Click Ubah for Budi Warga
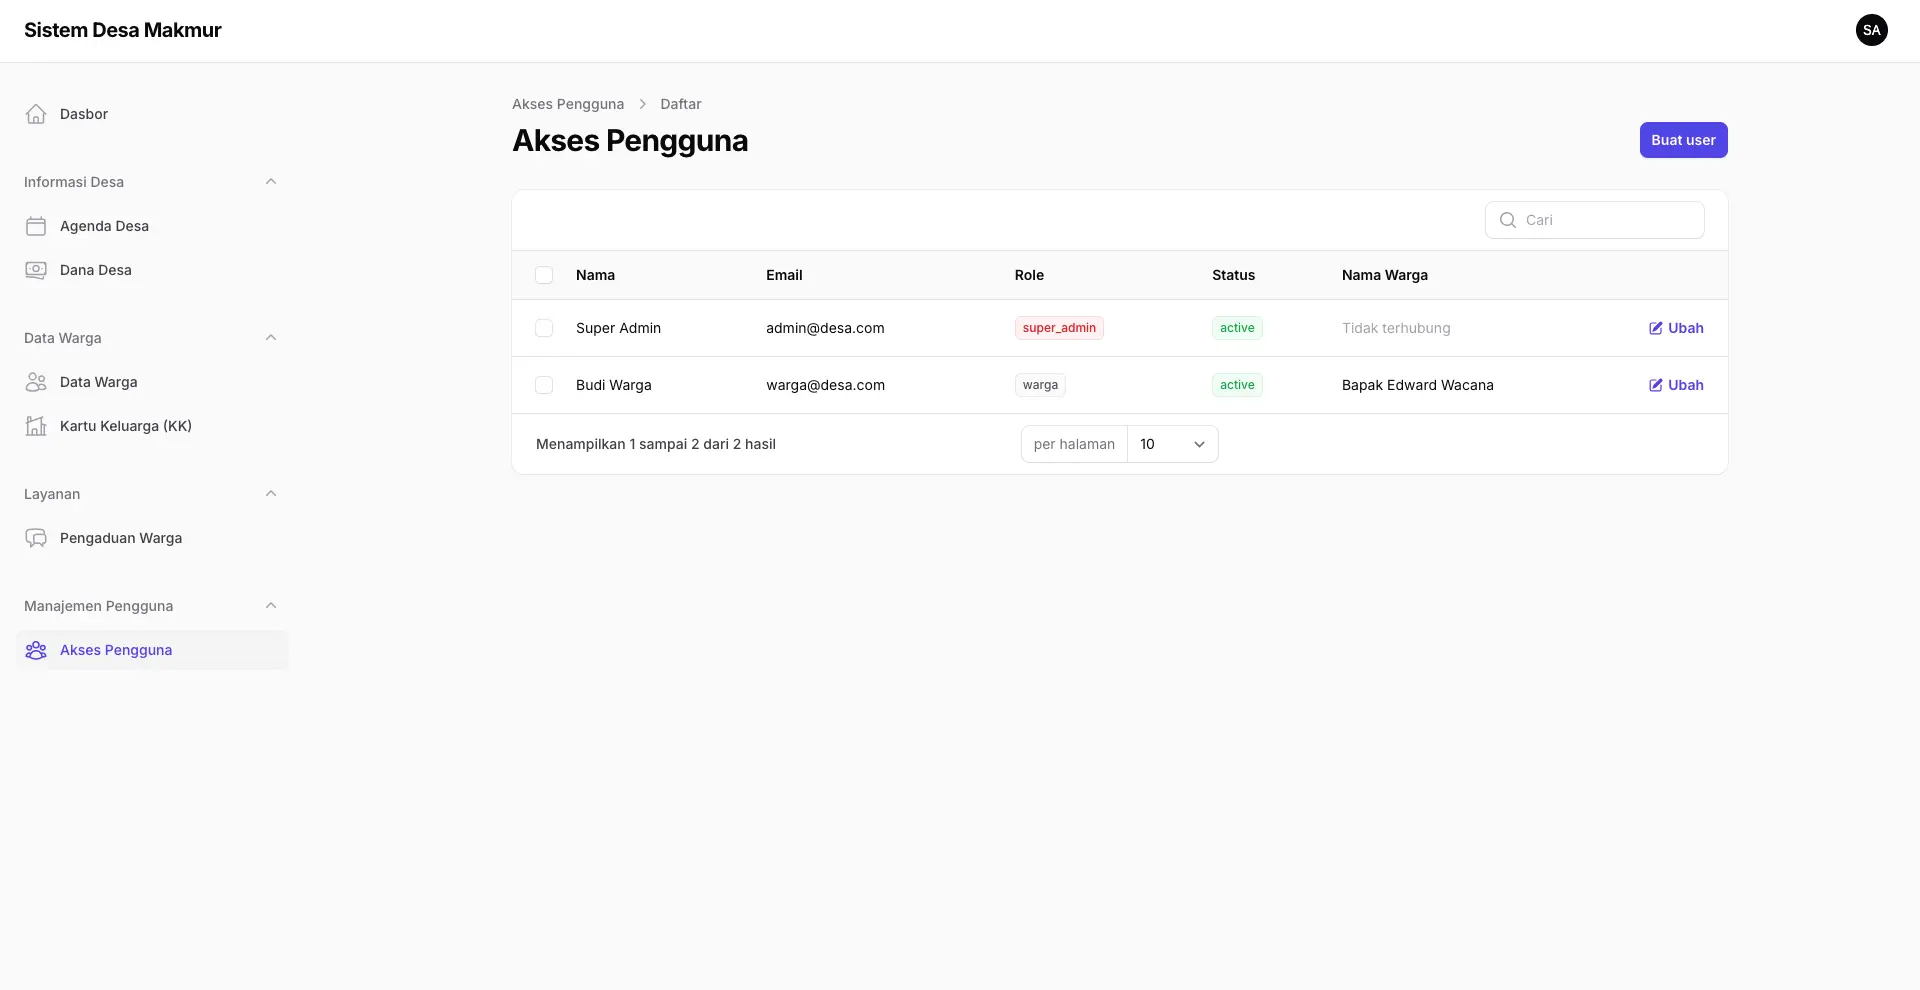Viewport: 1920px width, 990px height. (x=1676, y=385)
